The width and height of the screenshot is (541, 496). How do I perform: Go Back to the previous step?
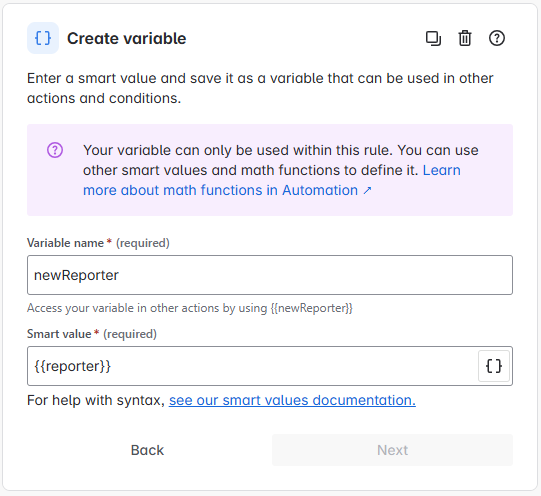[x=147, y=450]
